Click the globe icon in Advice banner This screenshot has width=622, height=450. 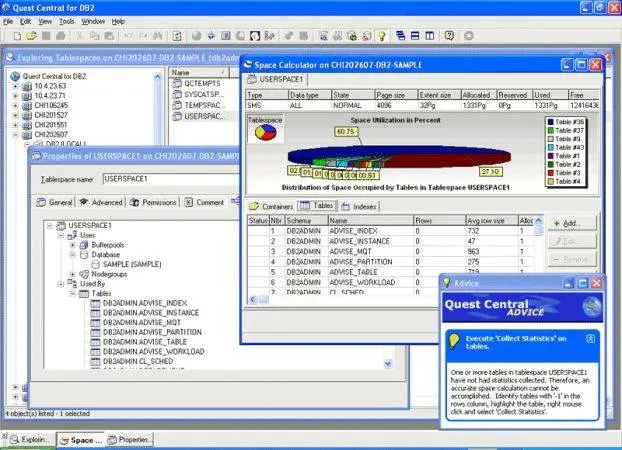591,307
